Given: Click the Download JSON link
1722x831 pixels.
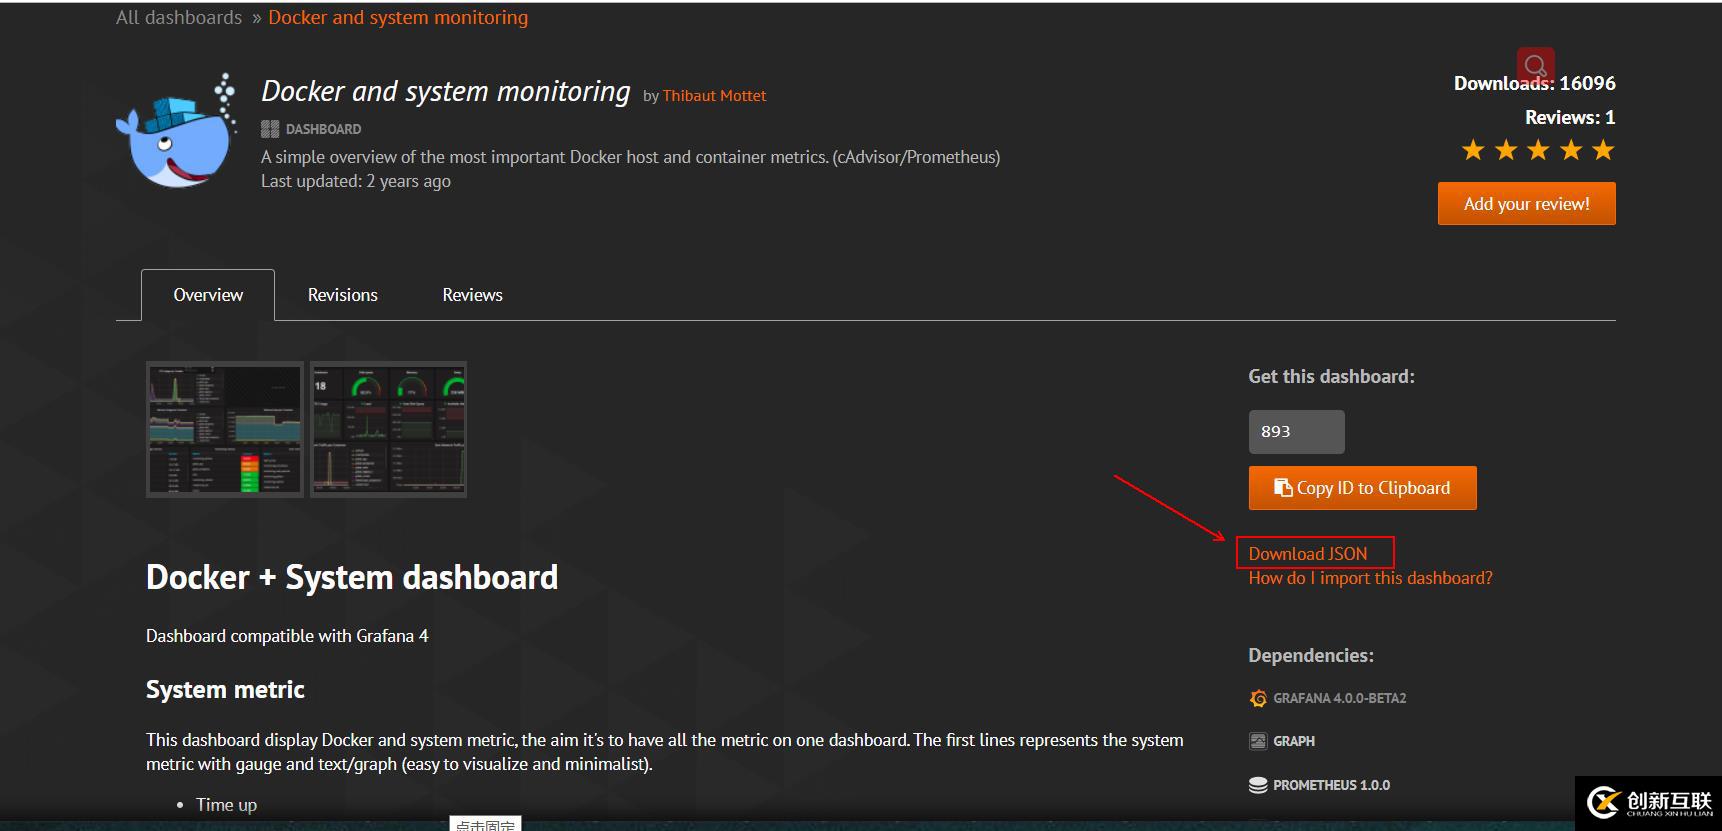Looking at the screenshot, I should click(x=1308, y=553).
